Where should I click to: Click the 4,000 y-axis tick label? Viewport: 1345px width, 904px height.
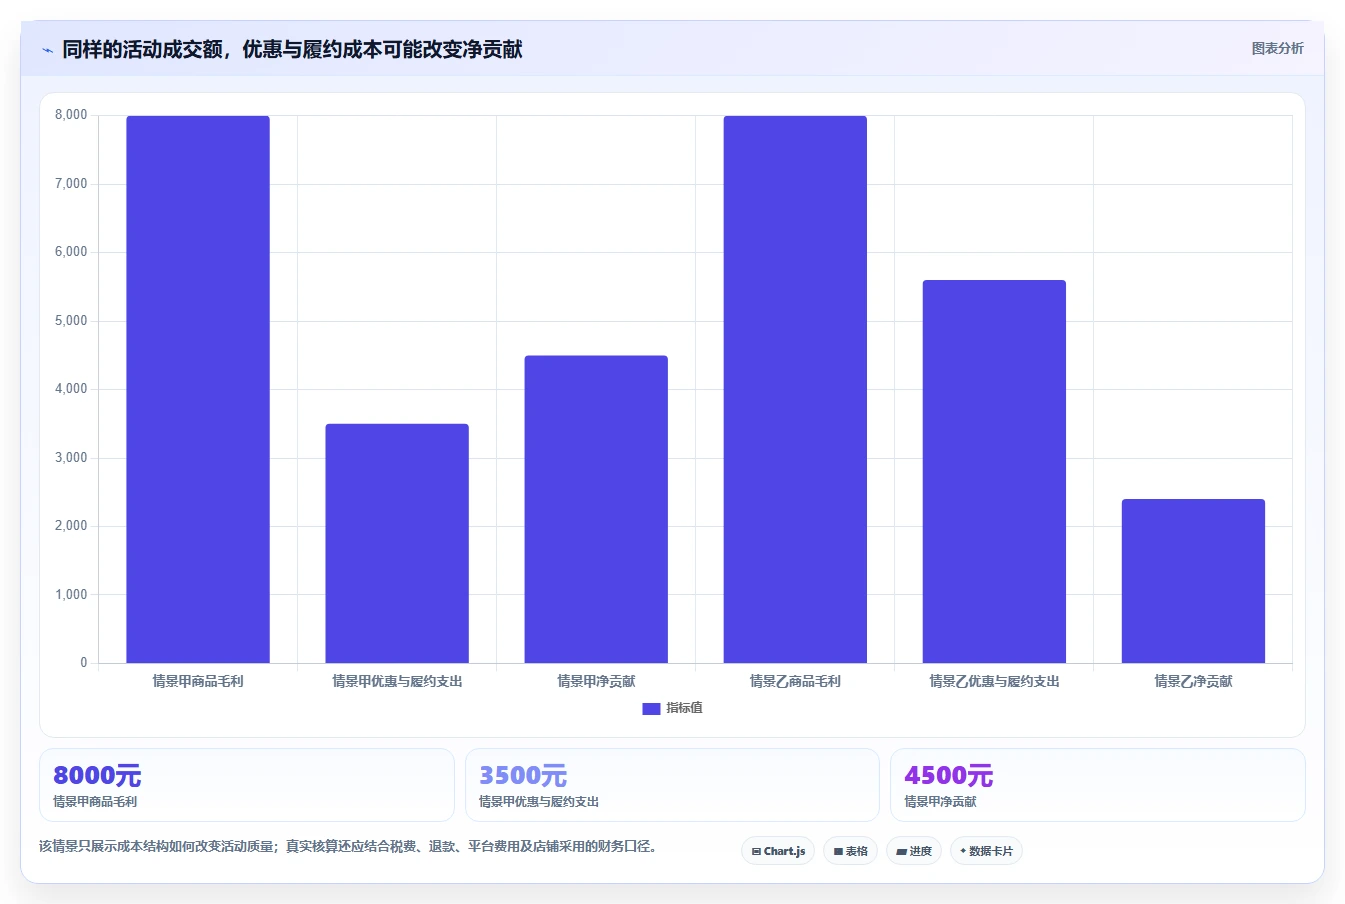coord(71,389)
